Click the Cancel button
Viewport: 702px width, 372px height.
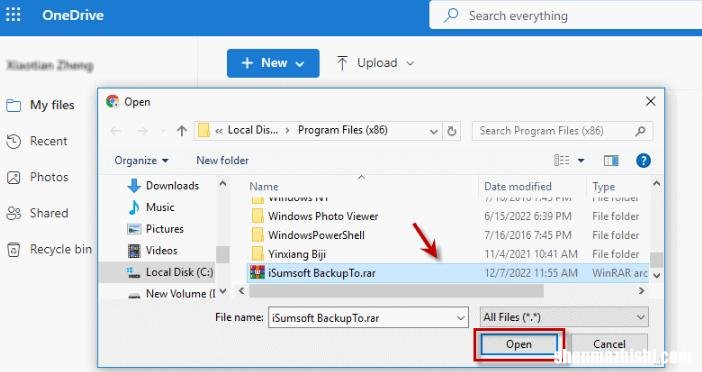(x=609, y=344)
